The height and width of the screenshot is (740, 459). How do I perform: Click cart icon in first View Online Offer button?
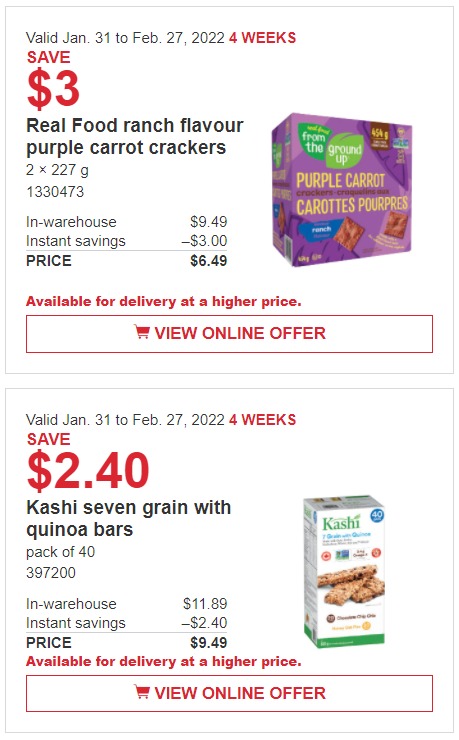pyautogui.click(x=142, y=332)
